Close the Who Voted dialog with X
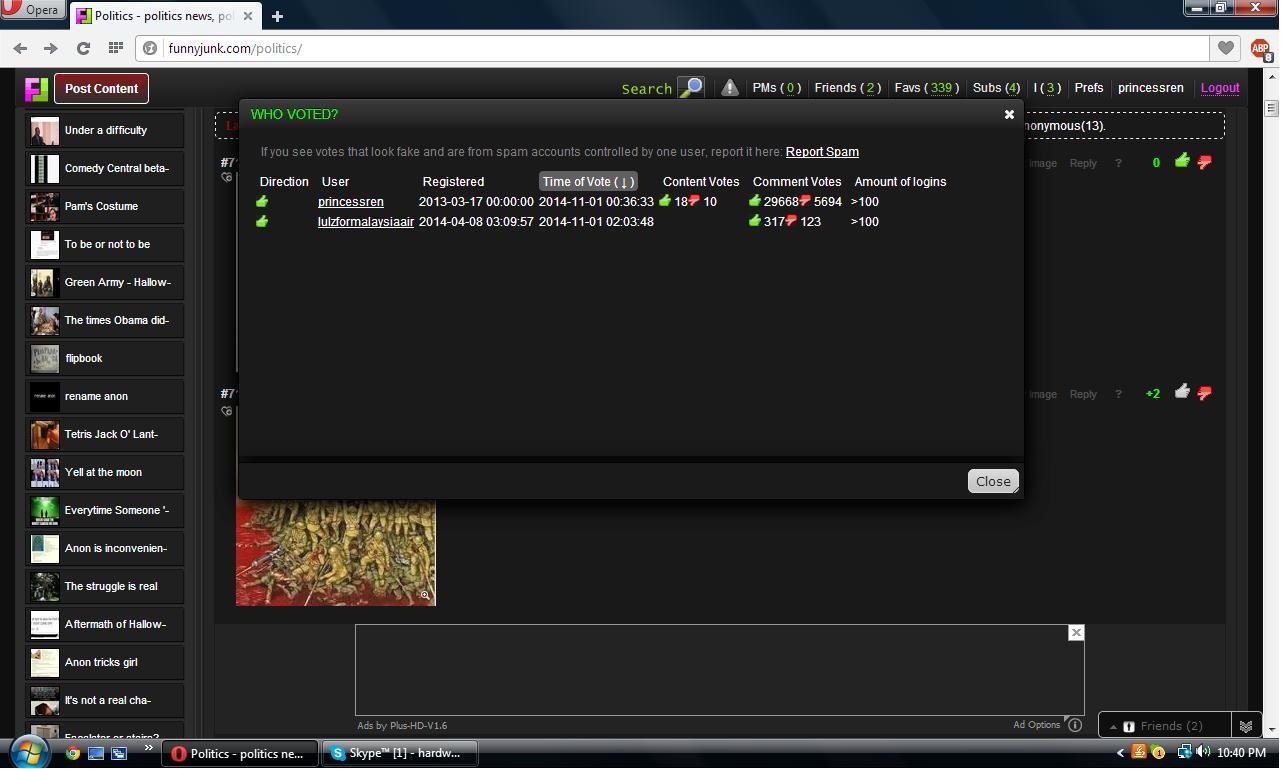Screen dimensions: 1282x769 tap(1009, 115)
